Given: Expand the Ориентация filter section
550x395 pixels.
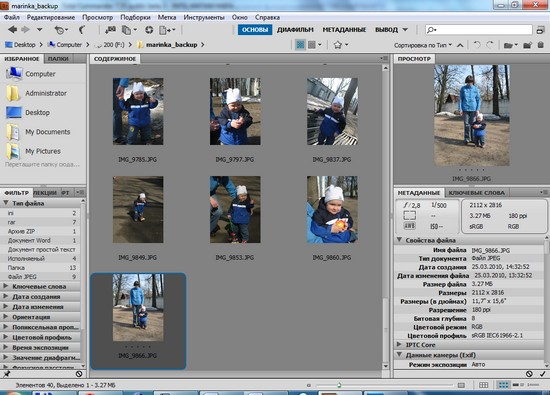Looking at the screenshot, I should point(6,317).
